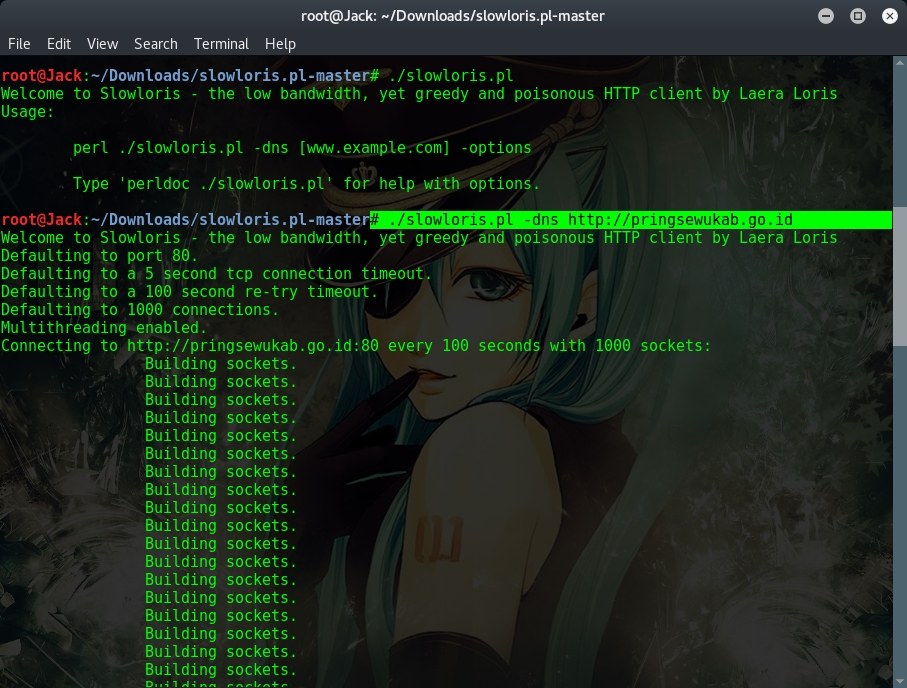The height and width of the screenshot is (688, 907).
Task: Open the Edit menu
Action: click(58, 44)
